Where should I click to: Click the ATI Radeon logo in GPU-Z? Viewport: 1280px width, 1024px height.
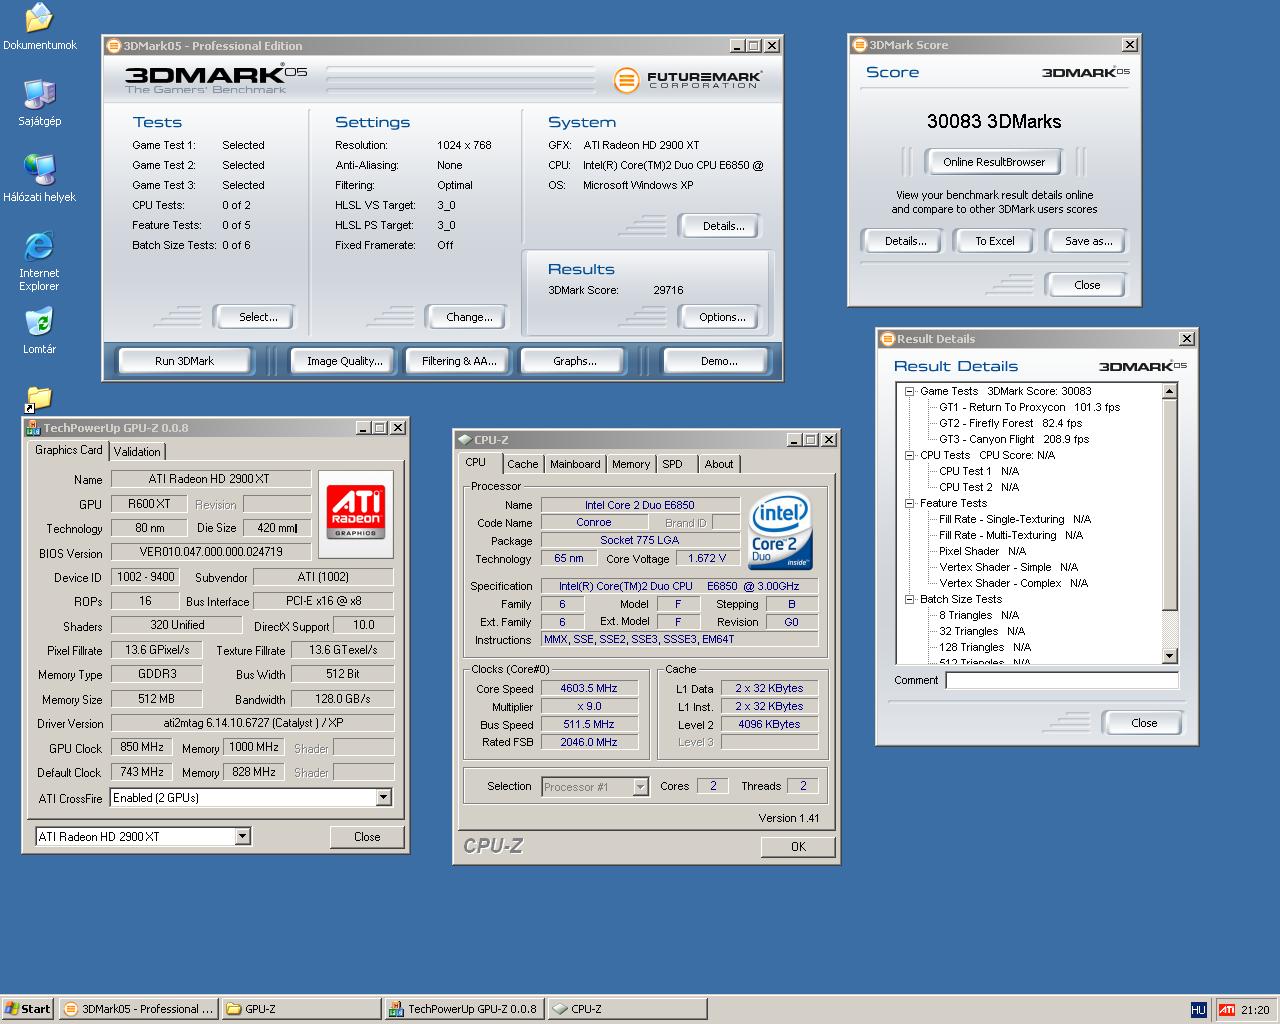tap(356, 511)
